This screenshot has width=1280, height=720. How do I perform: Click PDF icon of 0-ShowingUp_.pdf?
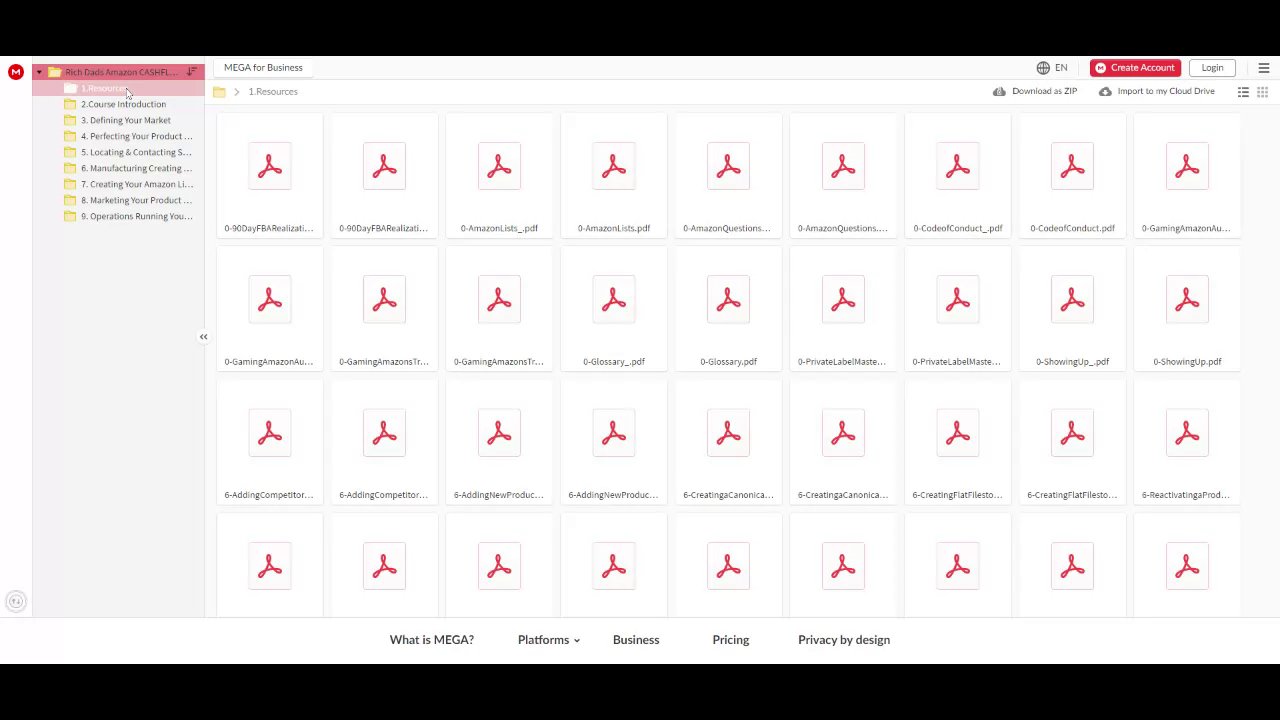click(1072, 300)
